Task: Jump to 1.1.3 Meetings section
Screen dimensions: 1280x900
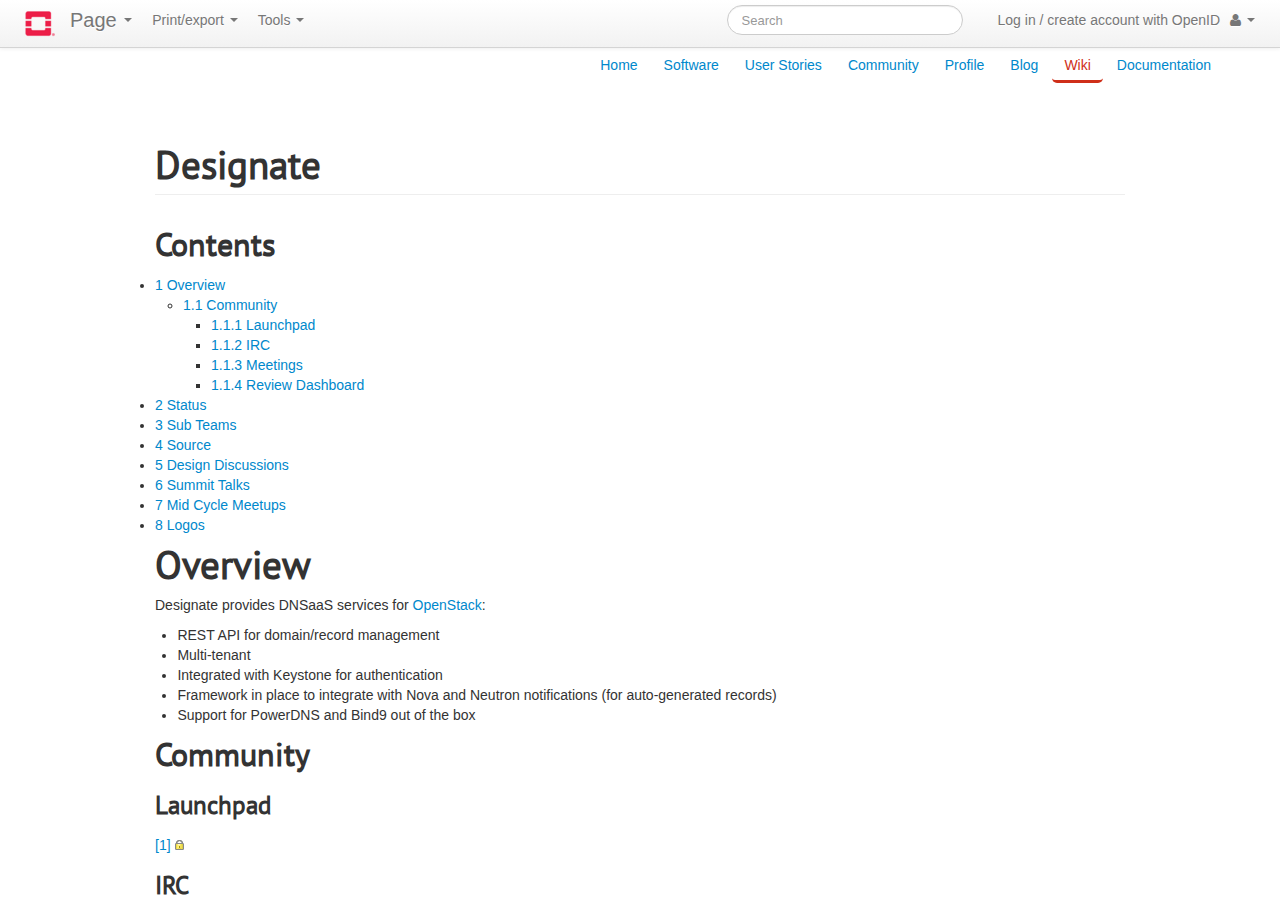Action: click(257, 365)
